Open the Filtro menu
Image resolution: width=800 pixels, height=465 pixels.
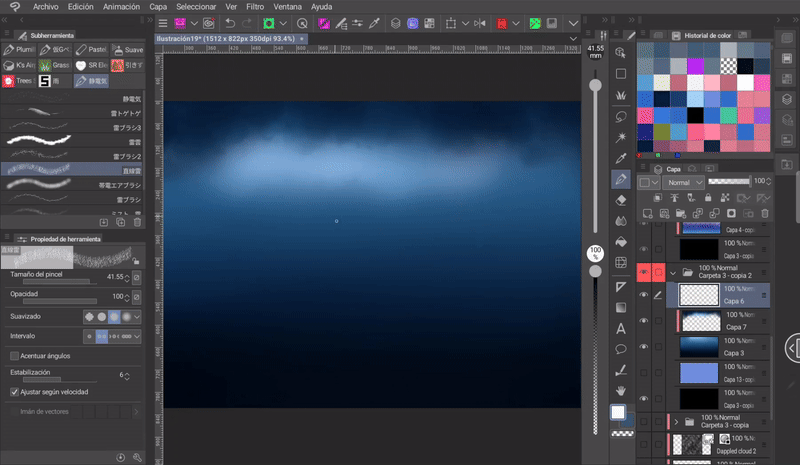click(255, 7)
